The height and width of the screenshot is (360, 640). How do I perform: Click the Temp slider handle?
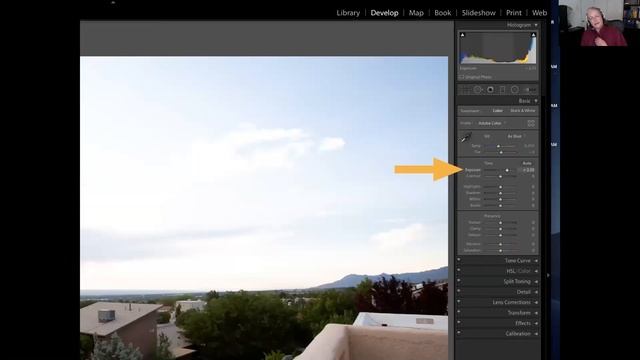pyautogui.click(x=498, y=146)
